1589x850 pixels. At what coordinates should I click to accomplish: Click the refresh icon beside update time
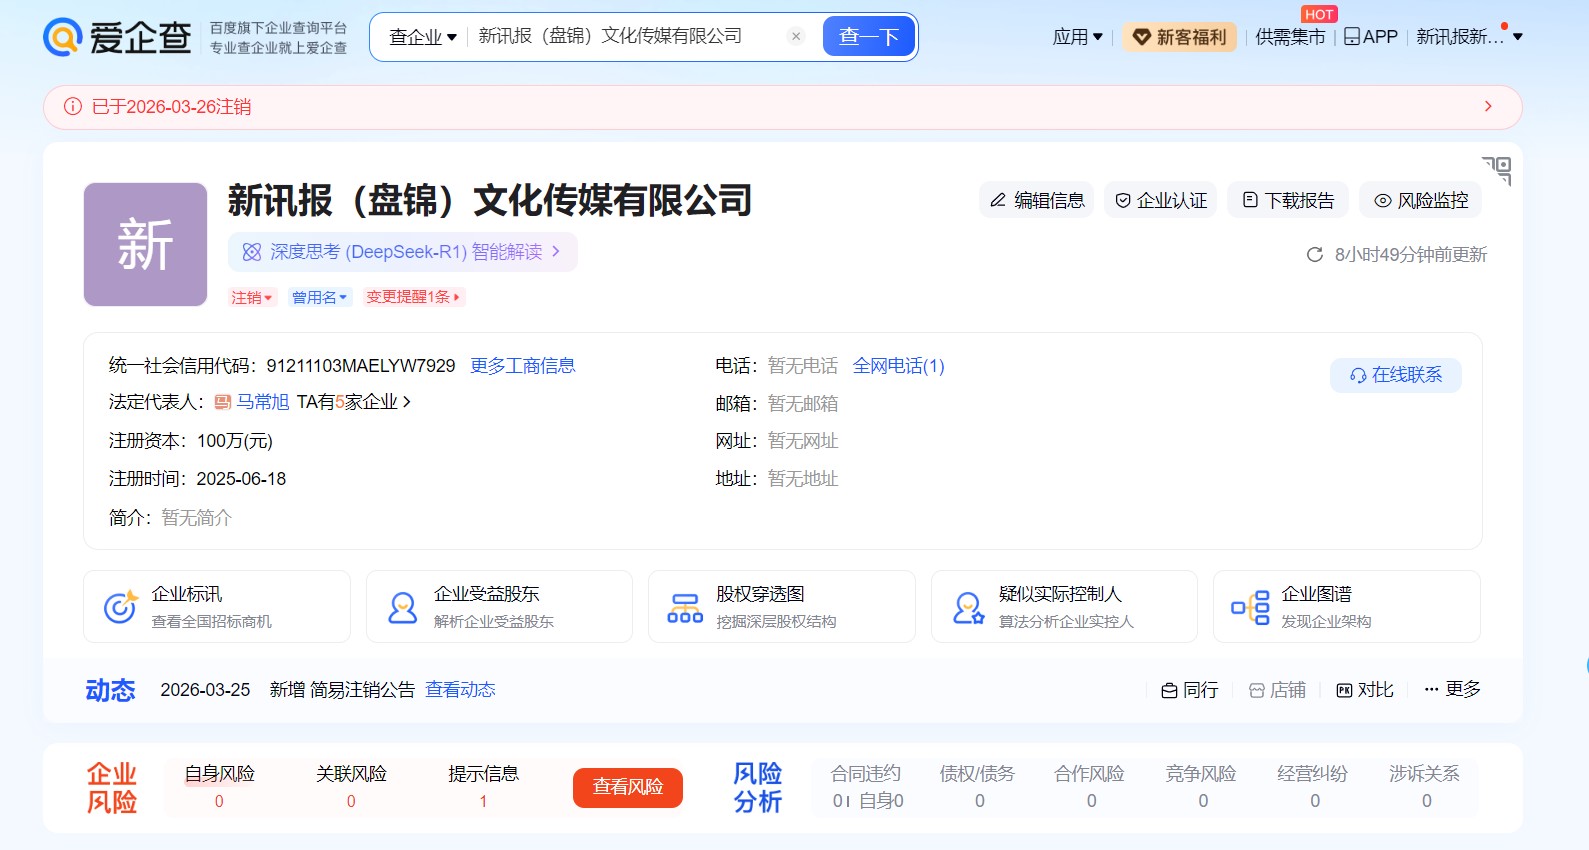point(1315,255)
